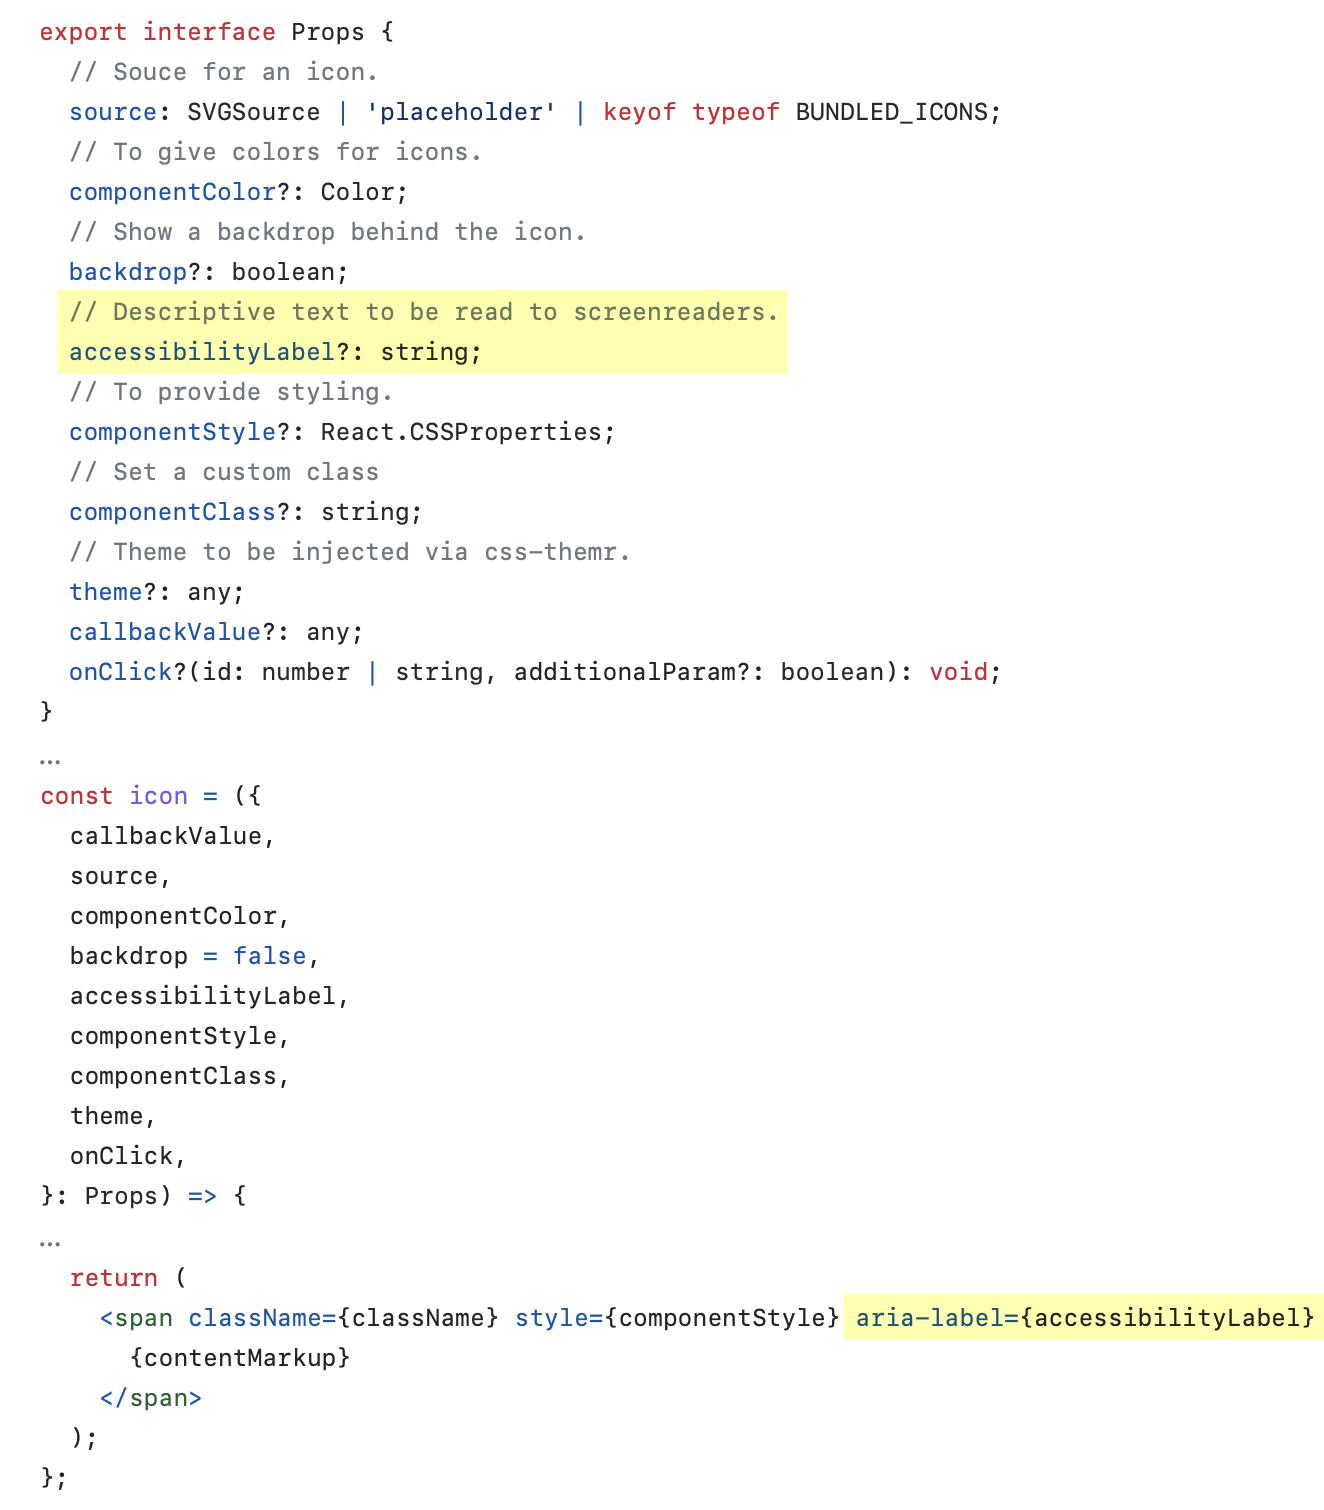This screenshot has width=1324, height=1510.
Task: Click the 'SVGSource' type name
Action: (x=254, y=112)
